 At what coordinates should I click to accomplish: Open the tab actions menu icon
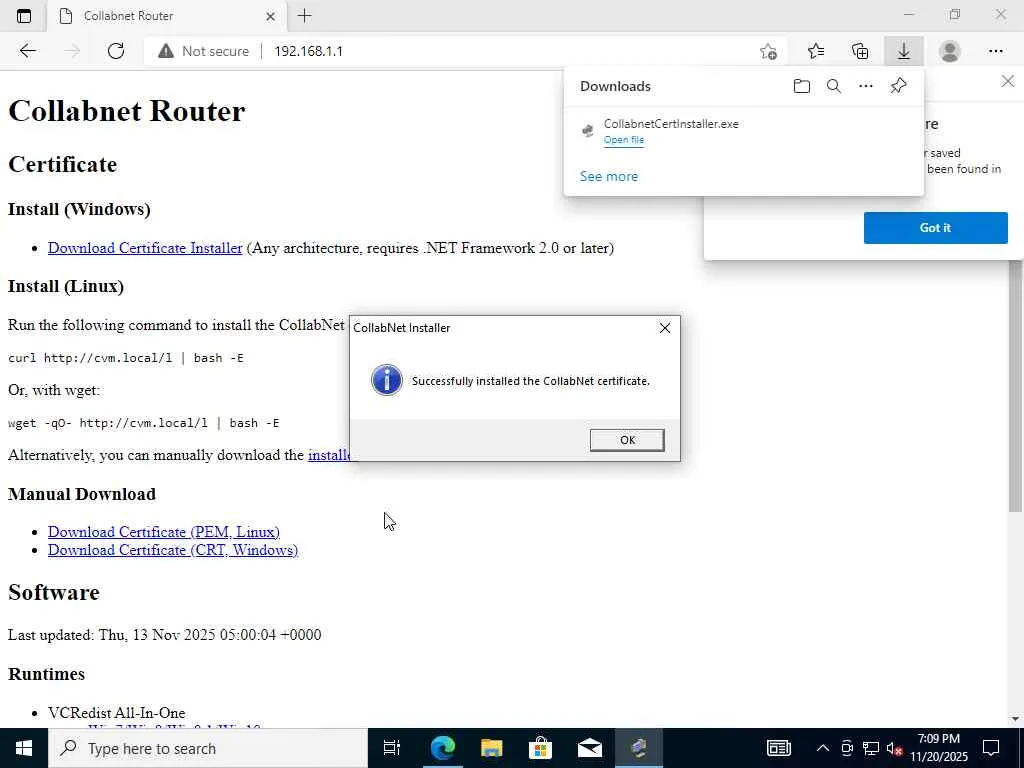[x=24, y=16]
